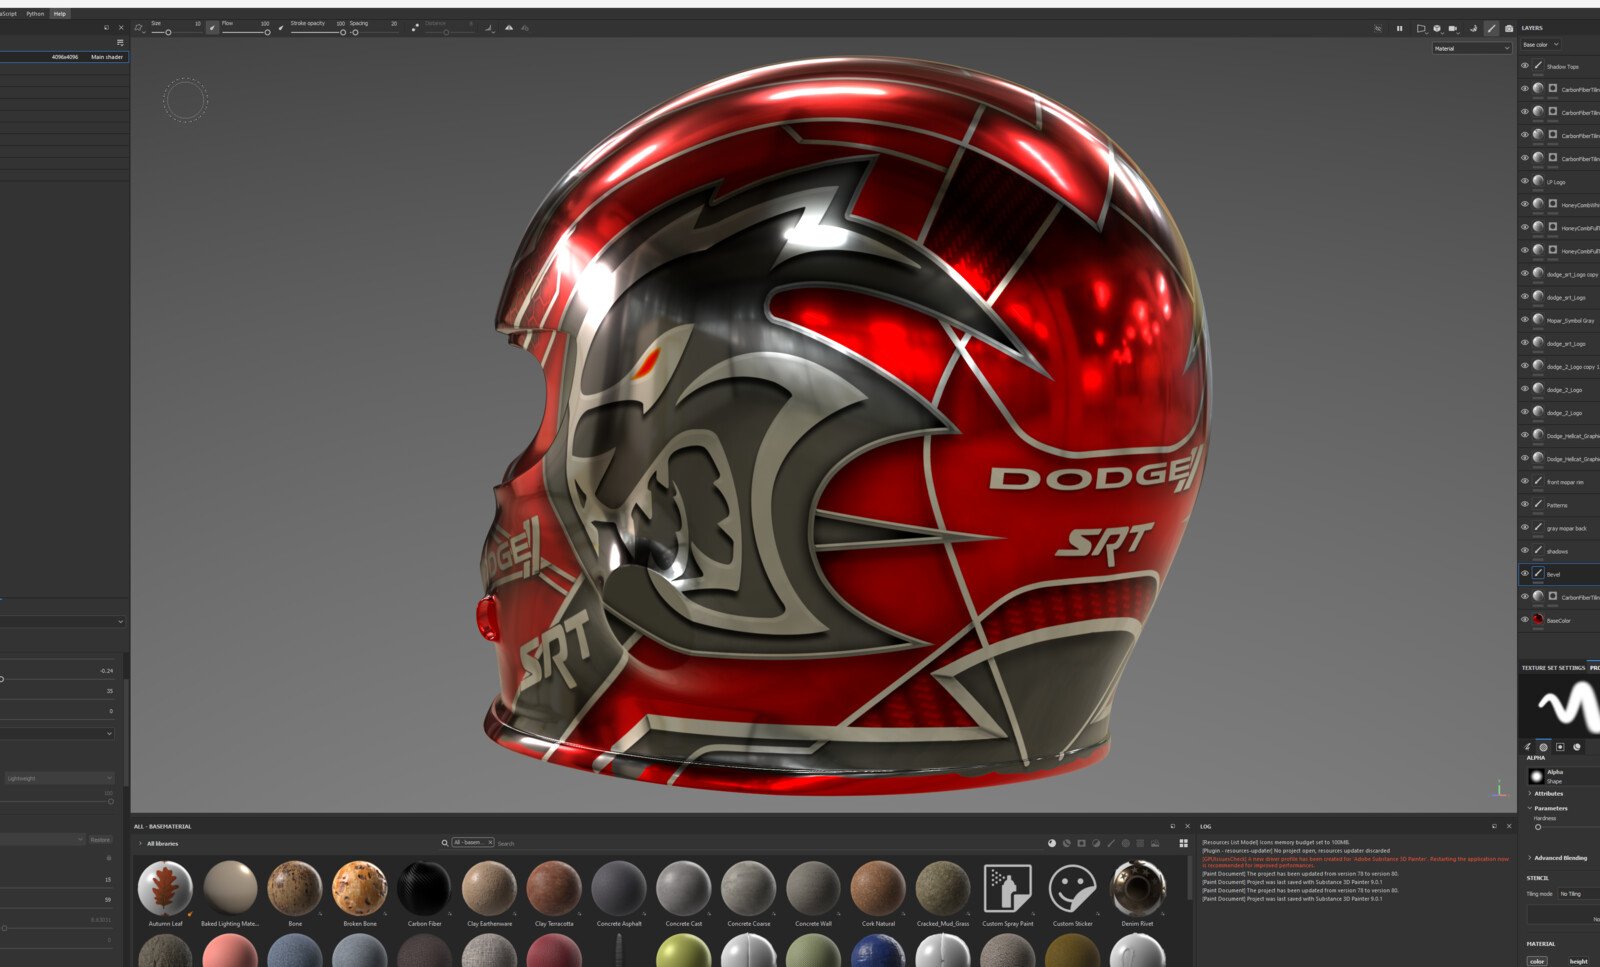Expand the Attributes section

(1530, 793)
